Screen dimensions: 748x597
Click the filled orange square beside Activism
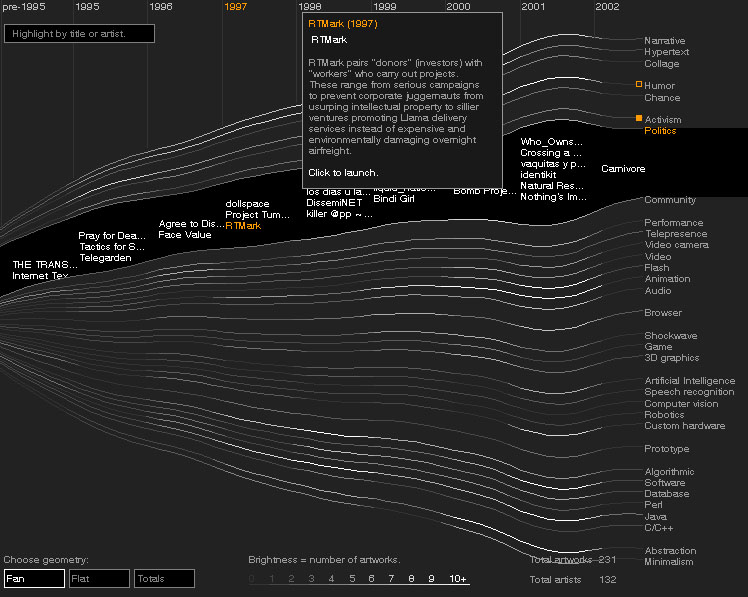639,119
